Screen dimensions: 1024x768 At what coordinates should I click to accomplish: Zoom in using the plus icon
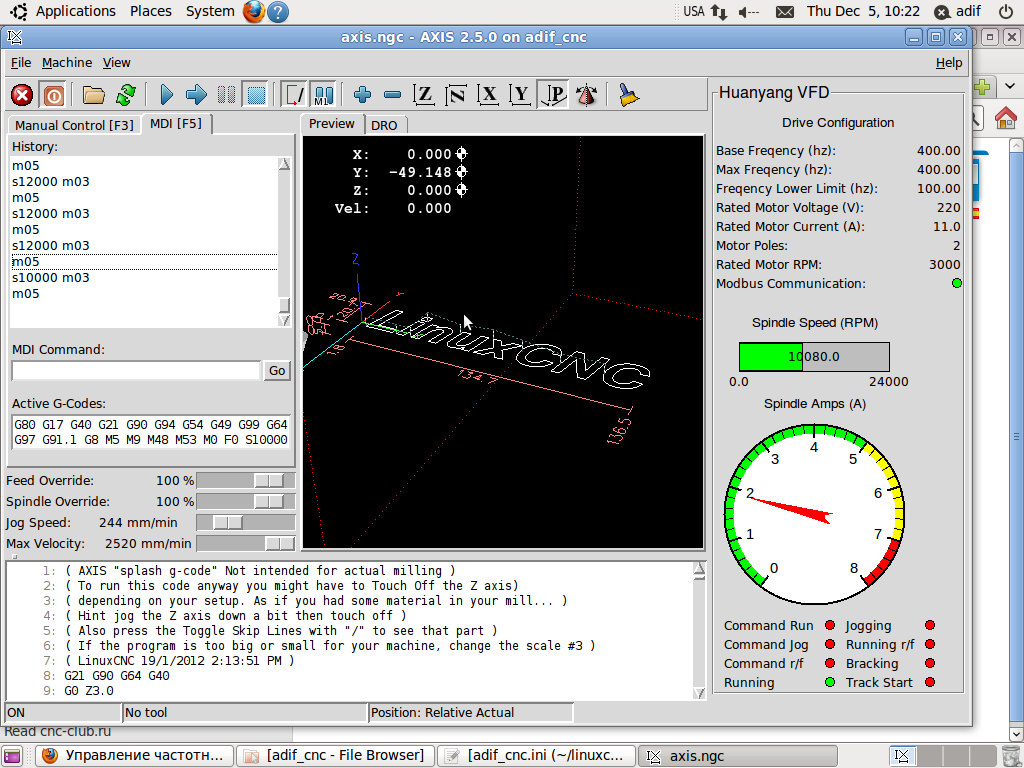pyautogui.click(x=362, y=95)
